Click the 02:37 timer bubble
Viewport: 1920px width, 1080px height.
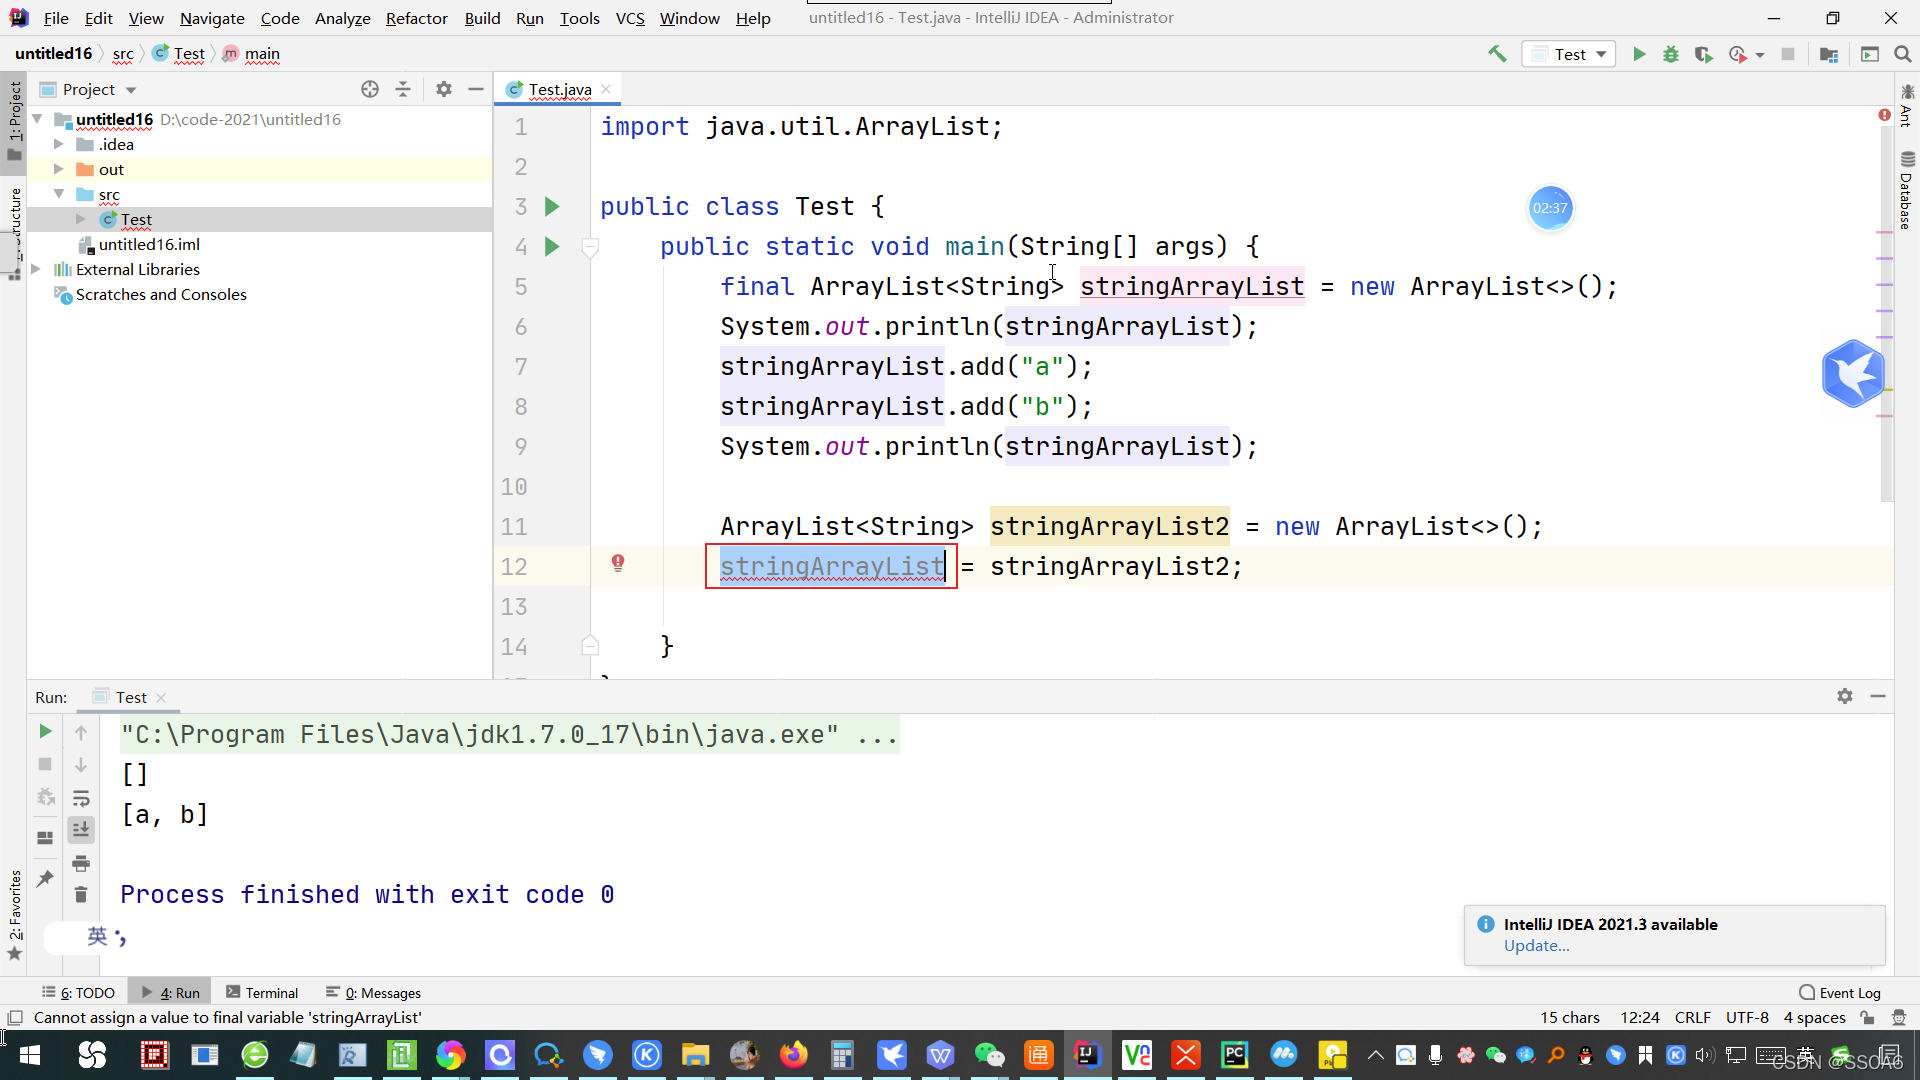[1550, 208]
